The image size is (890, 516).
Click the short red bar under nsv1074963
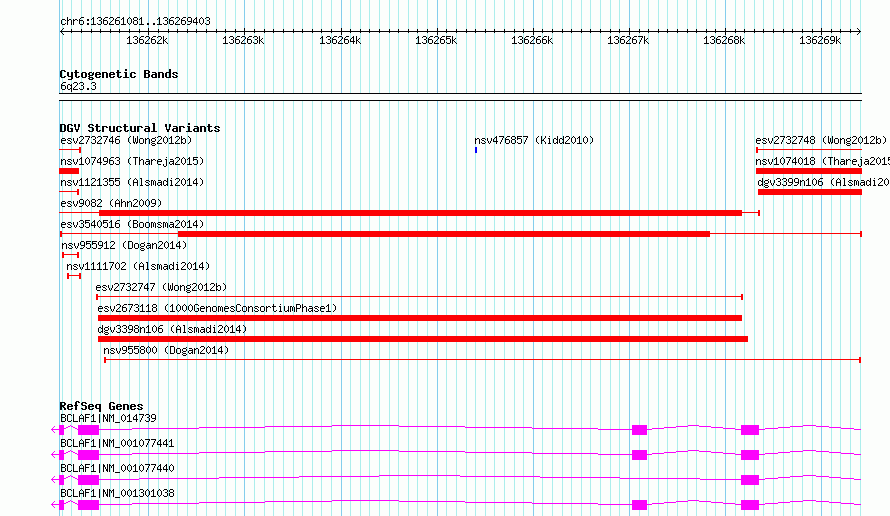(69, 171)
